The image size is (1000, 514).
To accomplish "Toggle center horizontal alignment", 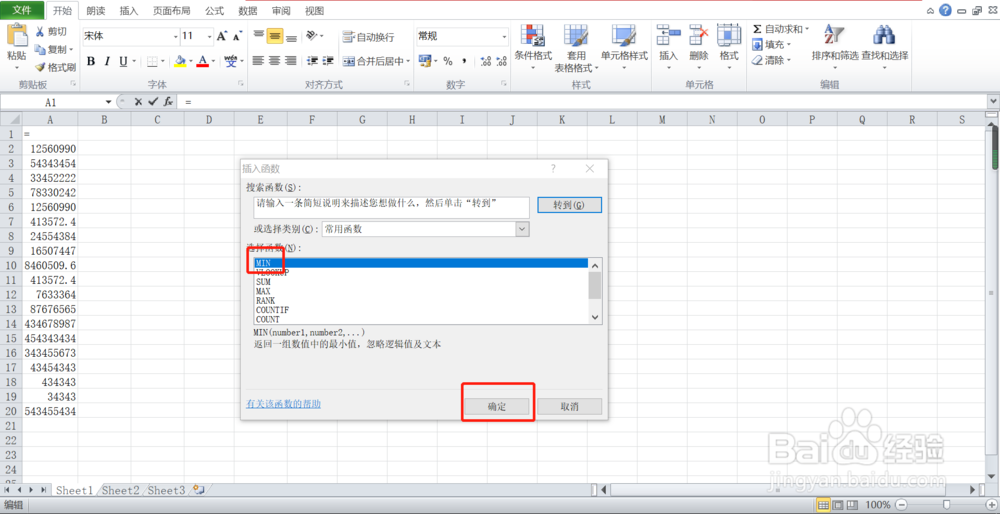I will point(275,61).
